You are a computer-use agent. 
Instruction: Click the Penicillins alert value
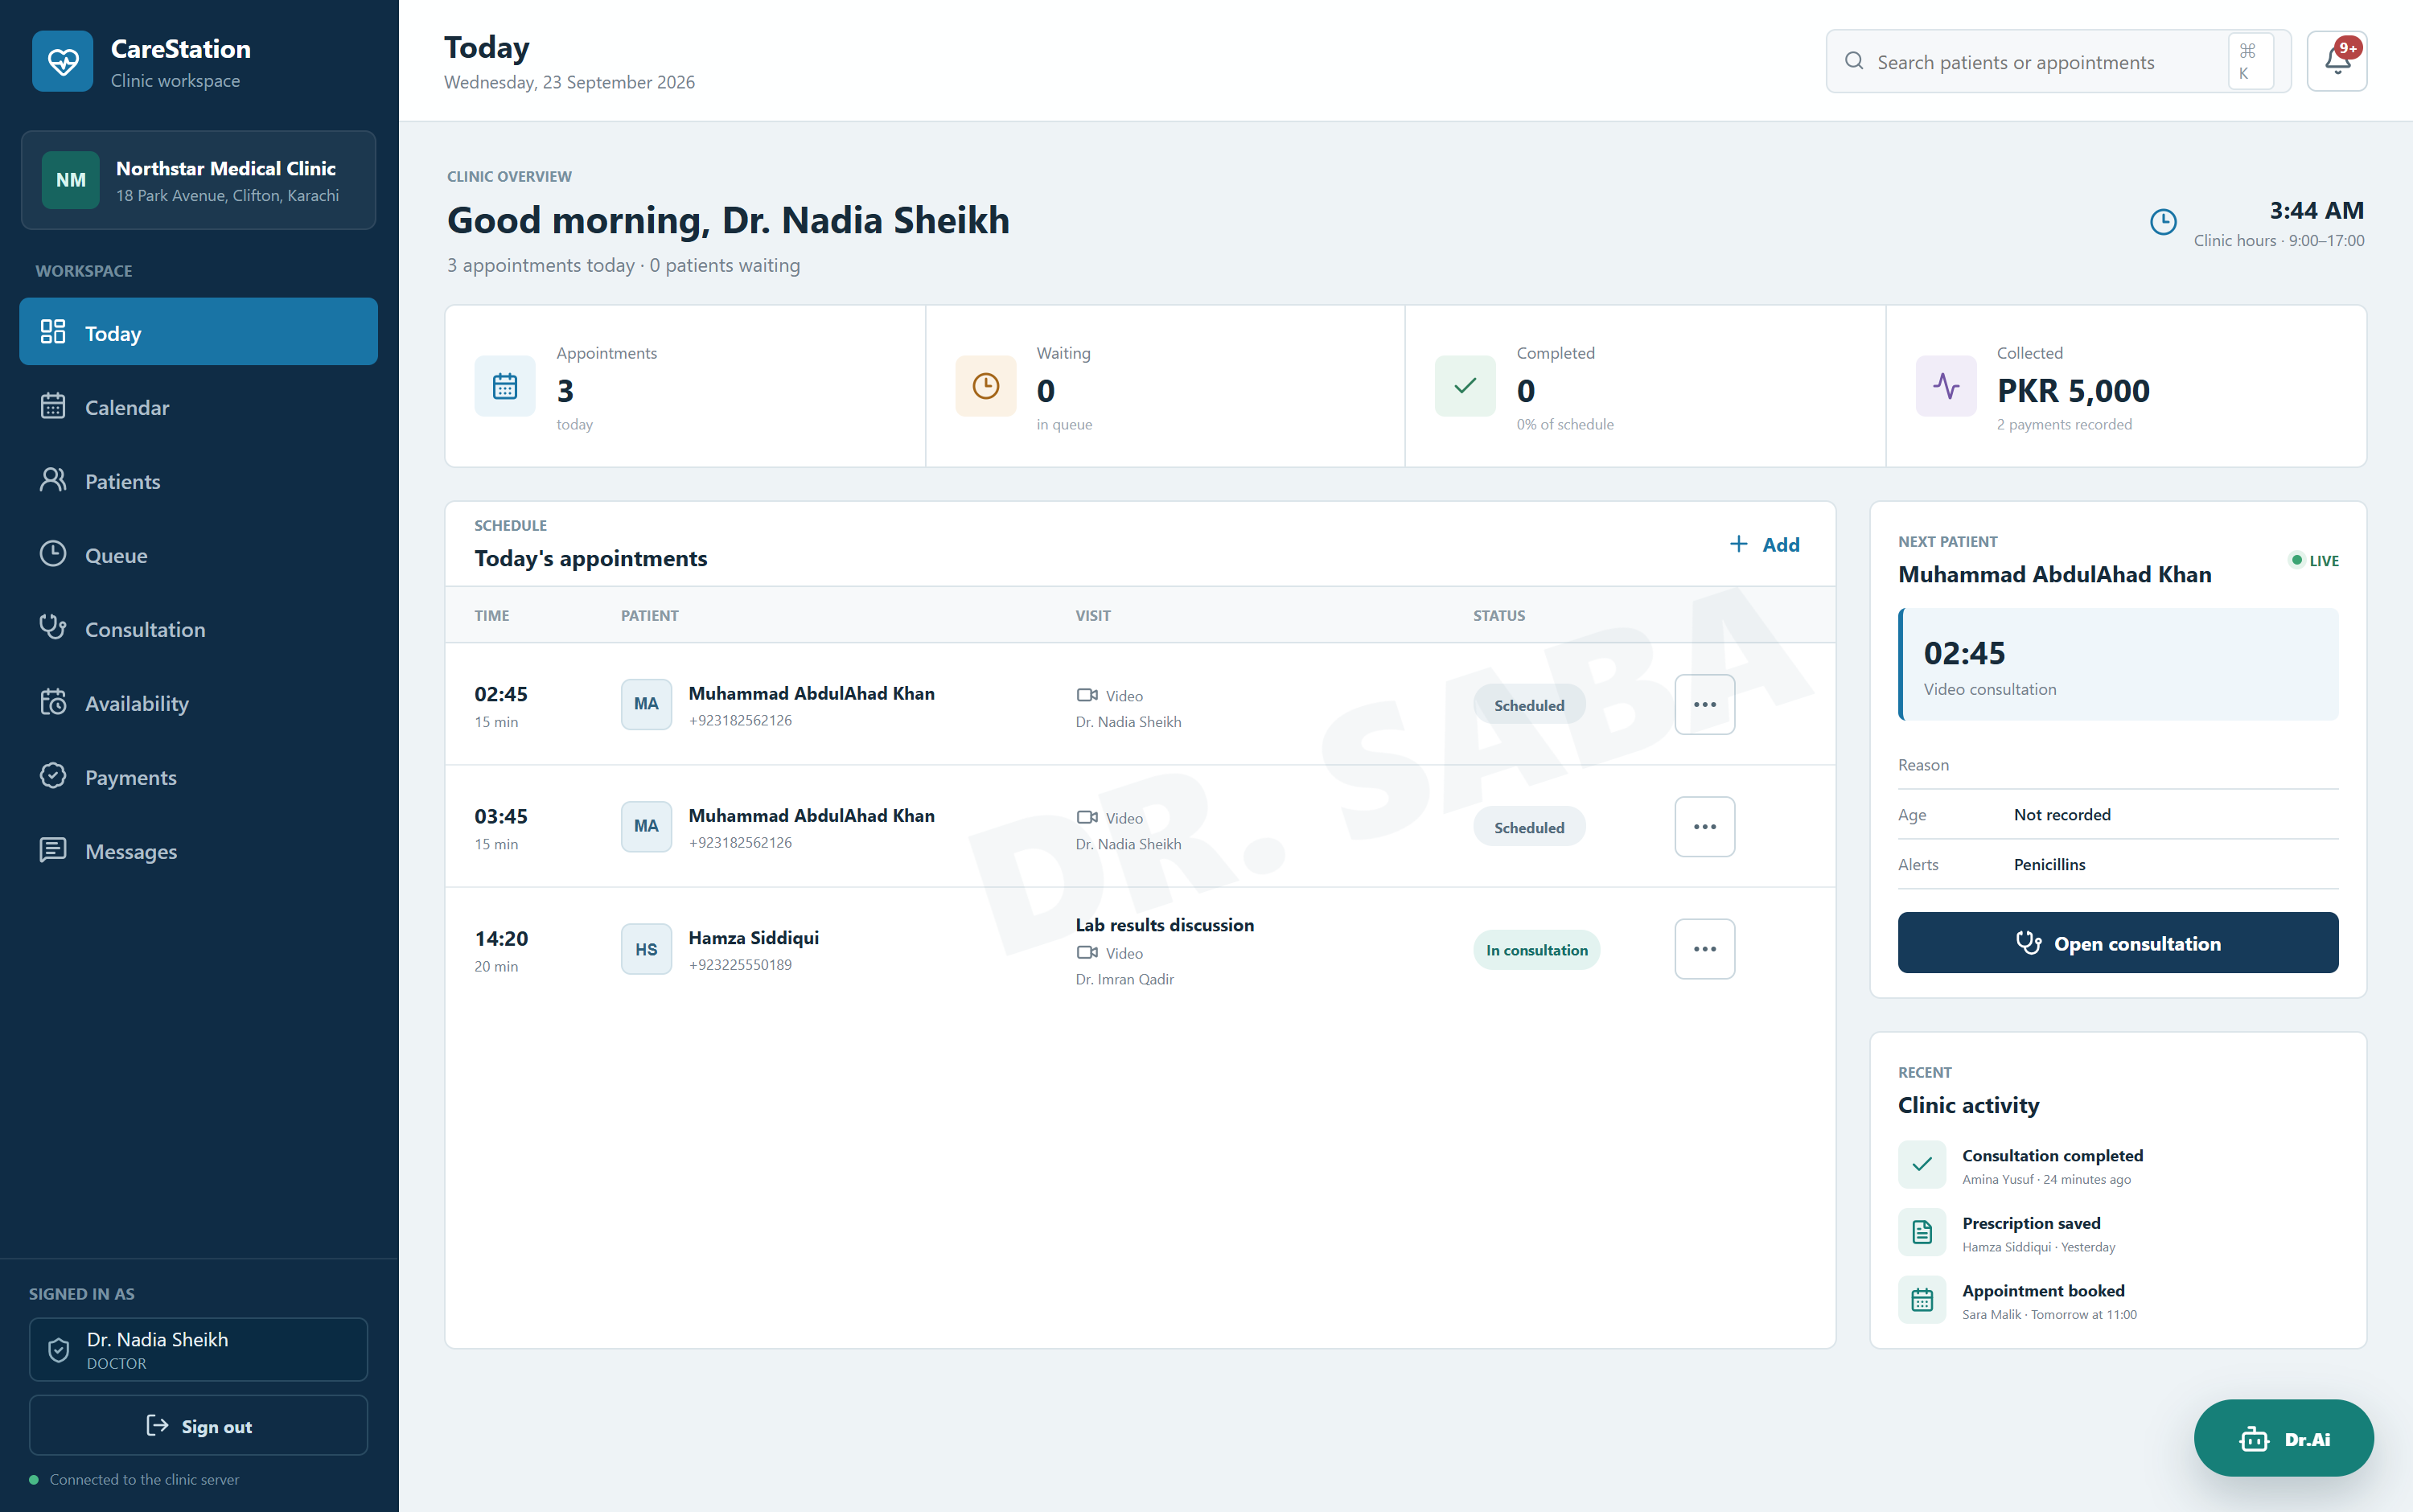[2049, 864]
